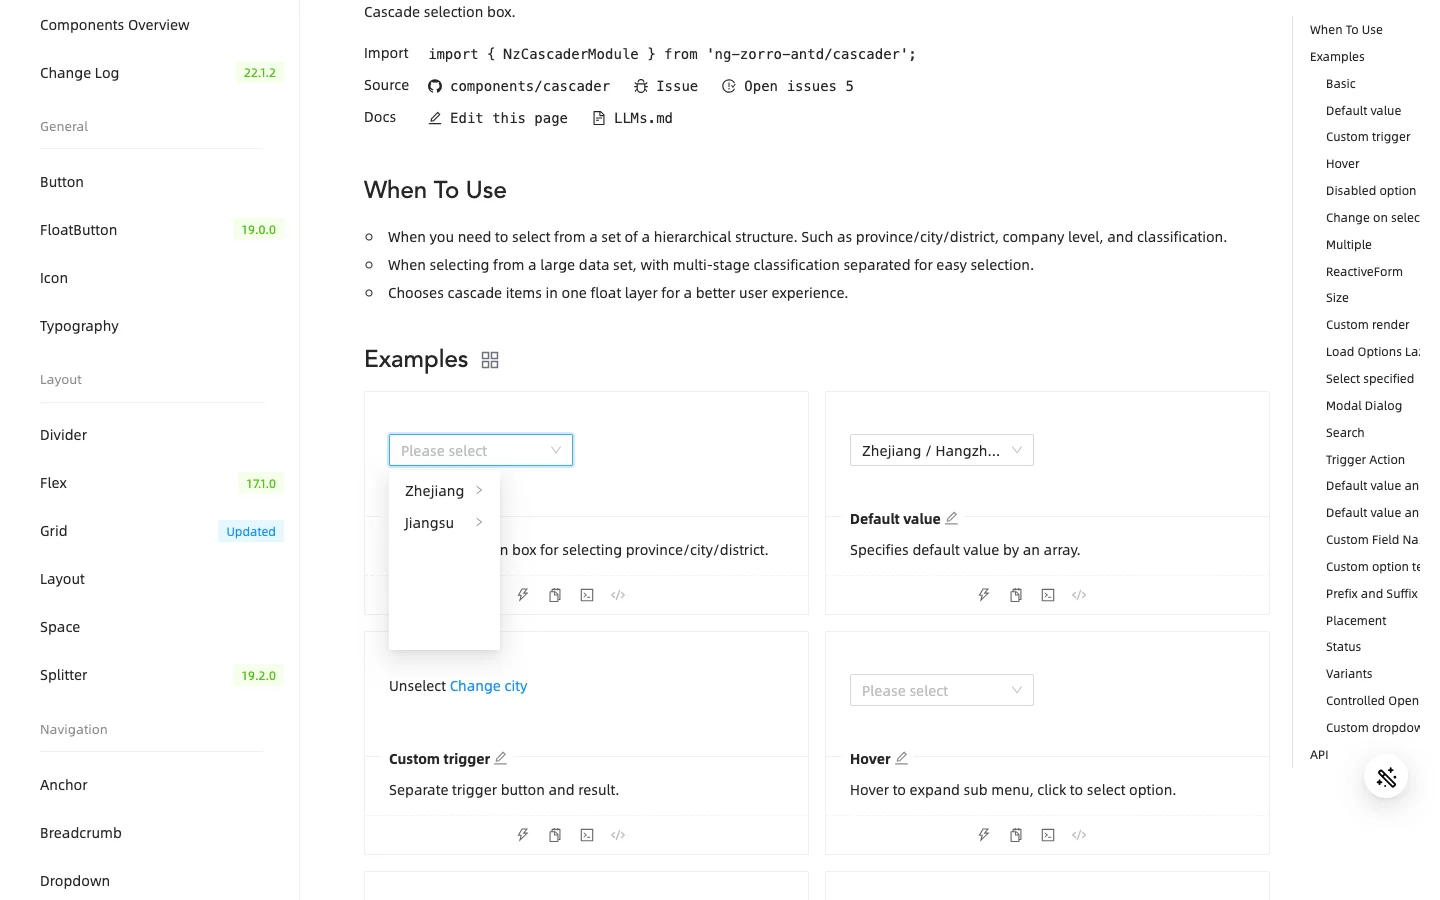Jump to API in page anchors
The width and height of the screenshot is (1440, 900).
[1319, 755]
